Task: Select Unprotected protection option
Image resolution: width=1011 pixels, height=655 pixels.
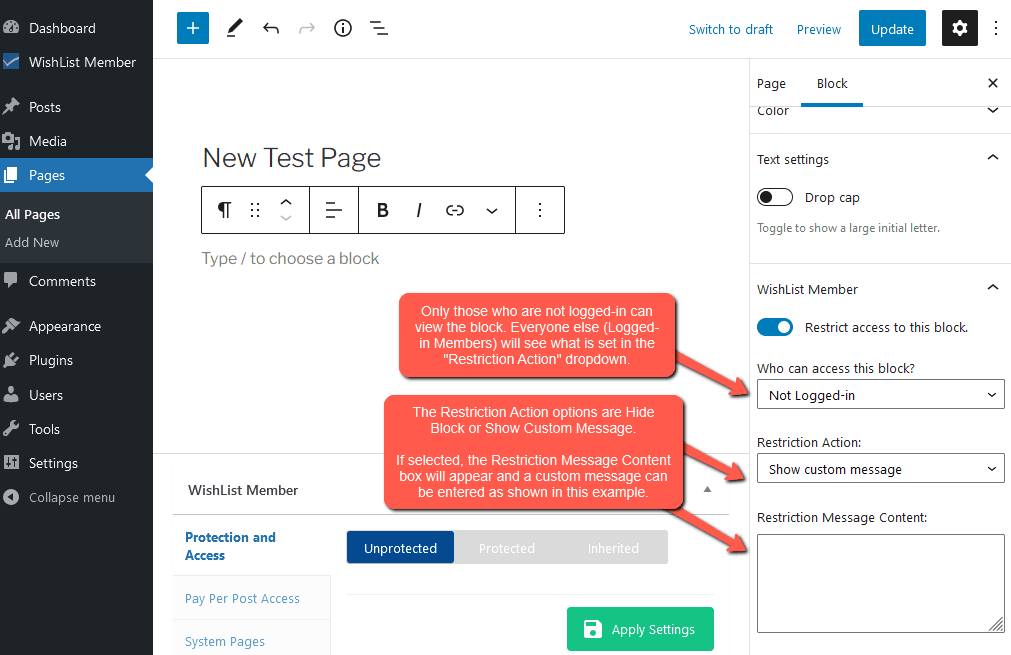Action: coord(400,547)
